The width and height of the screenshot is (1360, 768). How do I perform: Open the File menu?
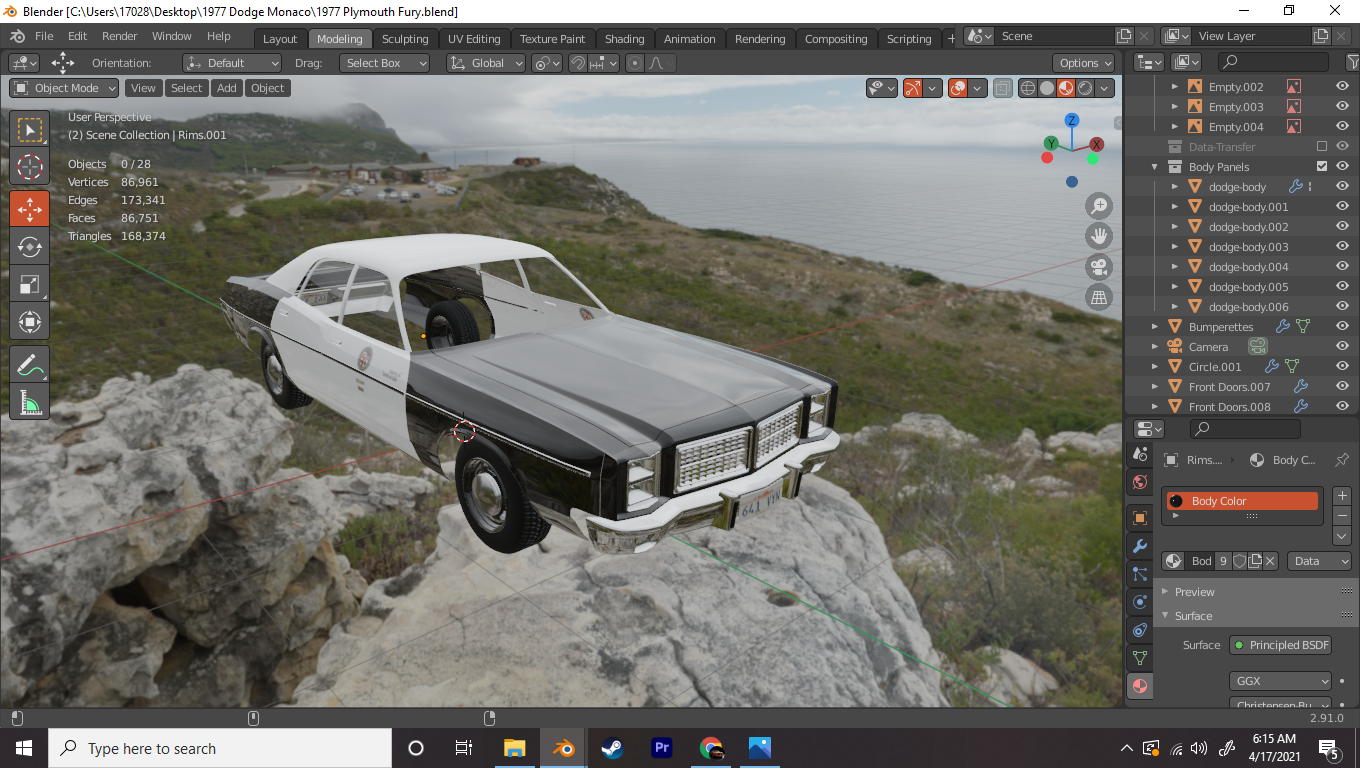click(44, 36)
